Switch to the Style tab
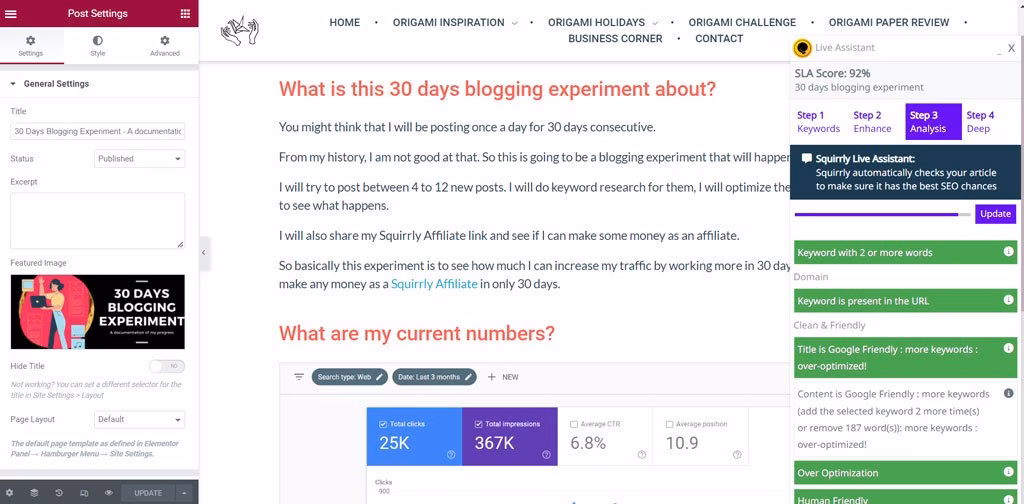The width and height of the screenshot is (1024, 504). [98, 46]
